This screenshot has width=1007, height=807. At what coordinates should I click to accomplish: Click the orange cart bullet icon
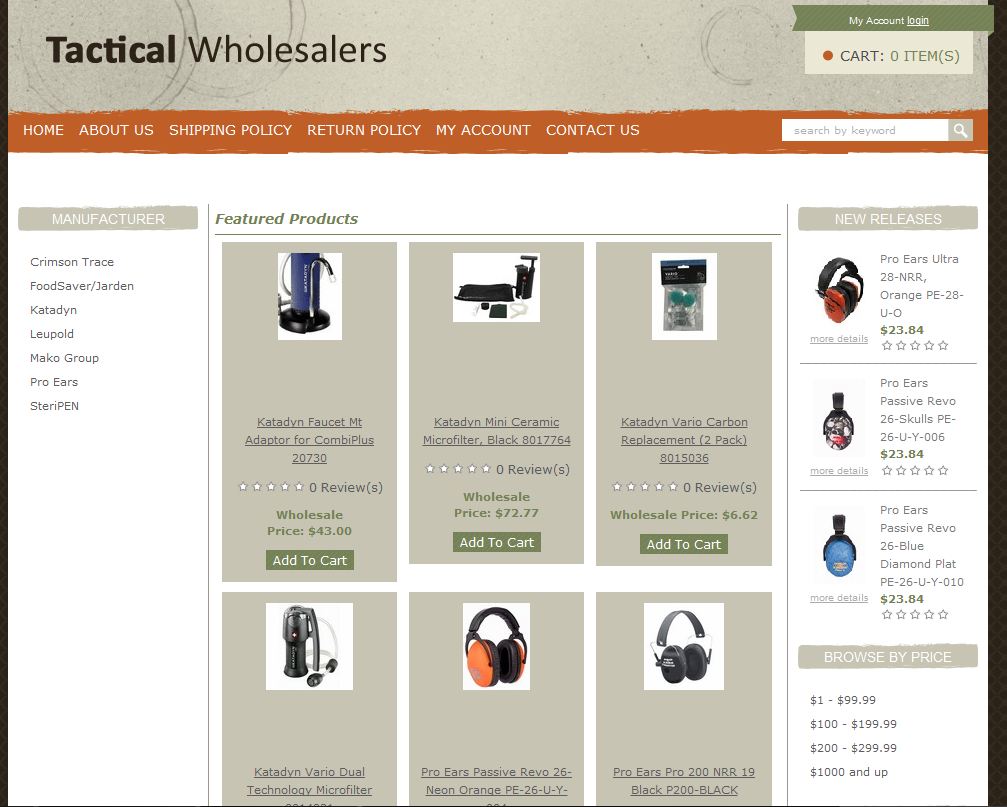[x=828, y=56]
